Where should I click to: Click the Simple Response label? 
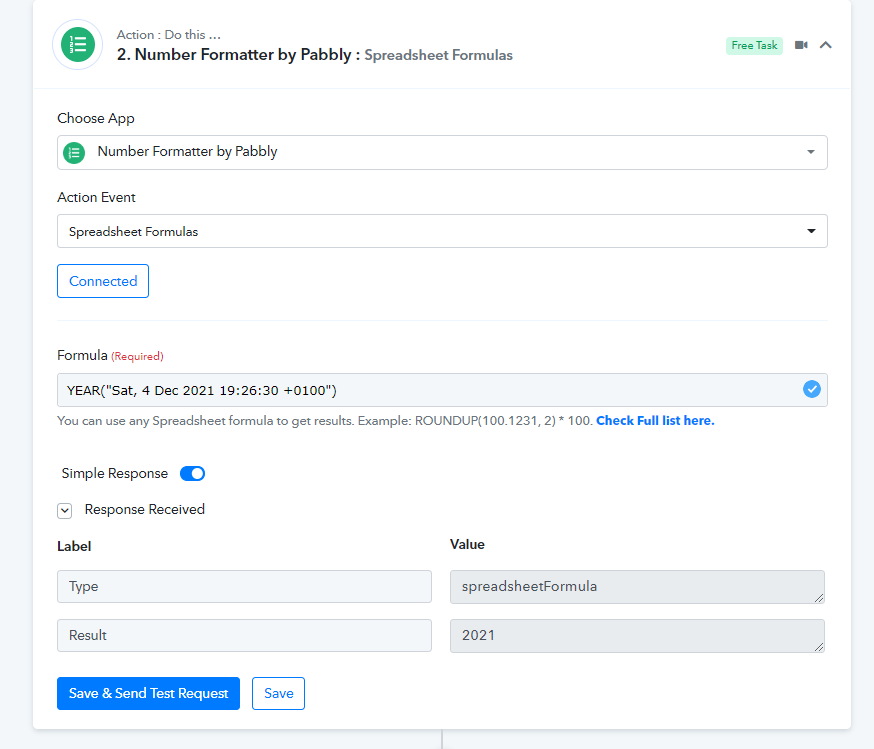(114, 474)
